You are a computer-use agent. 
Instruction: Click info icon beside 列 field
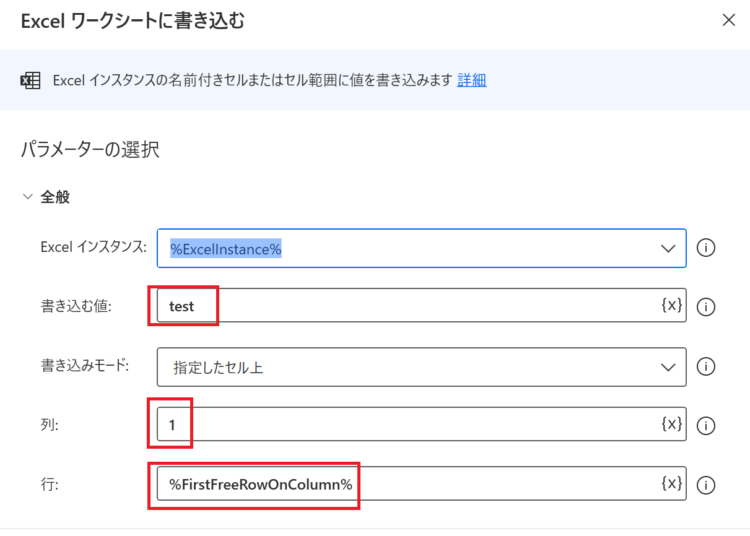706,426
